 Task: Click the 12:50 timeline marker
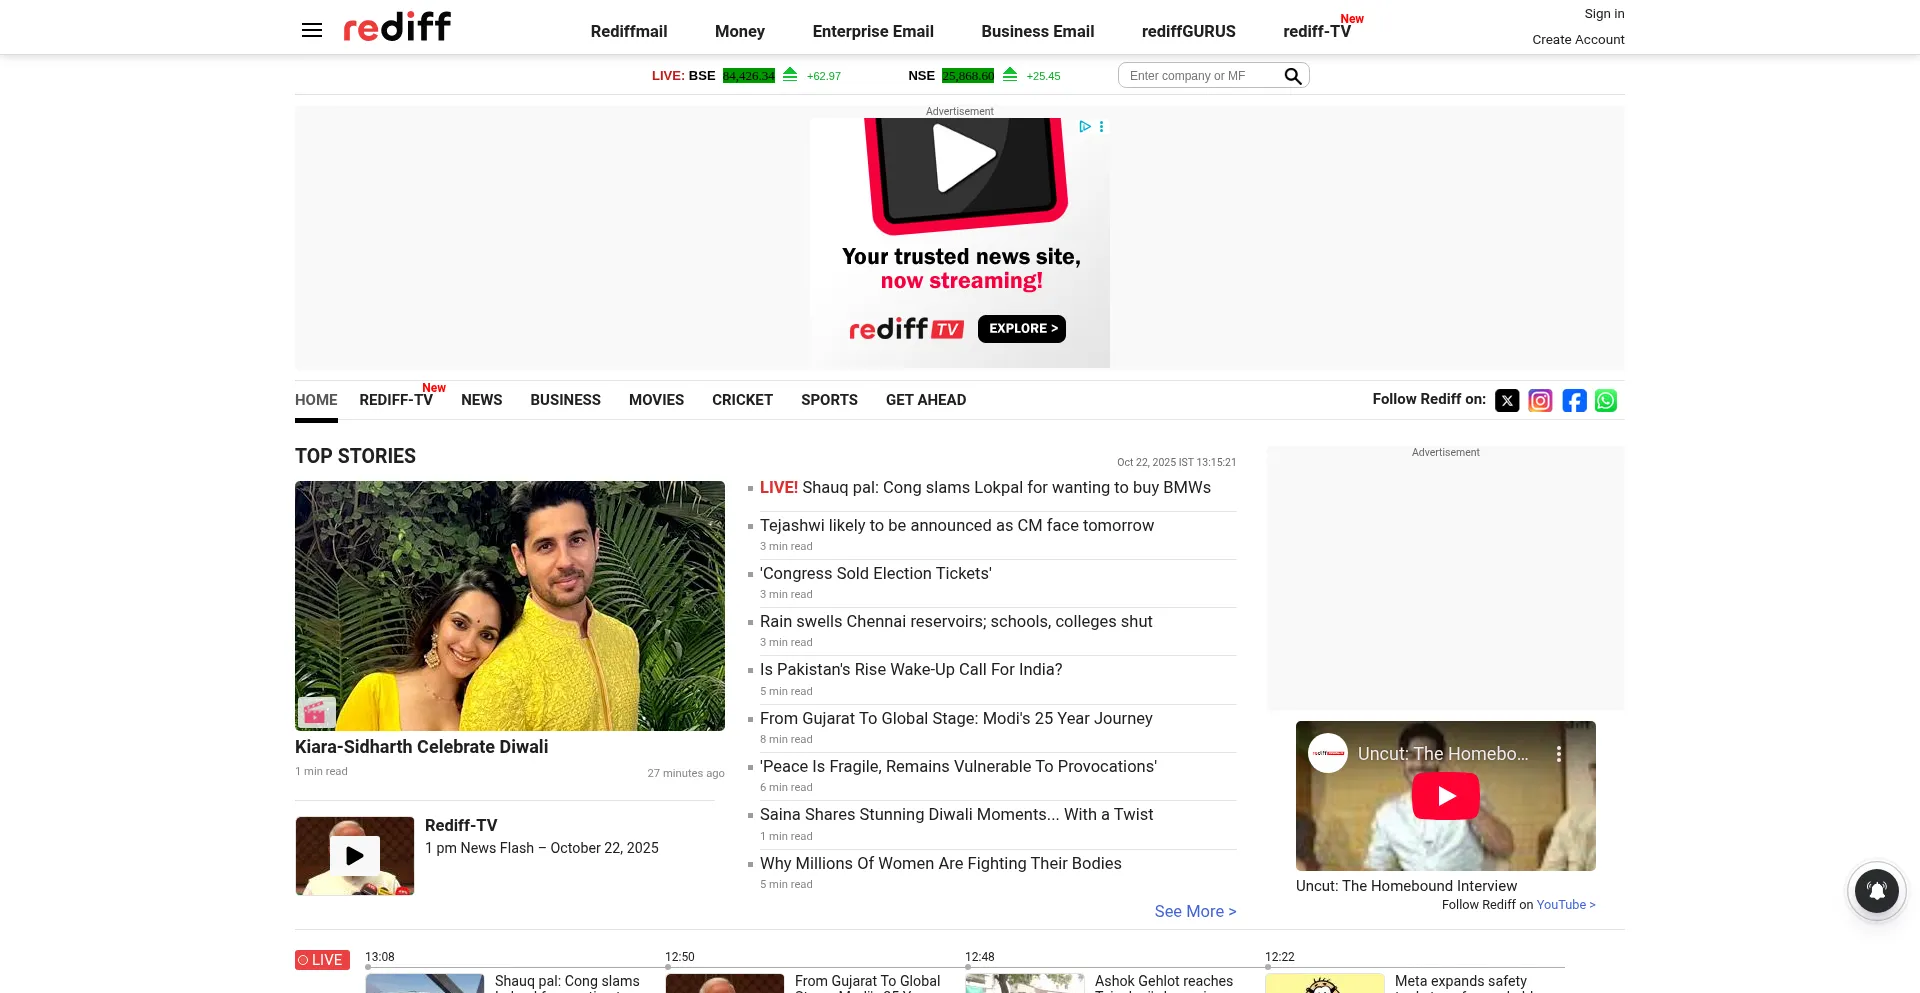click(x=680, y=958)
